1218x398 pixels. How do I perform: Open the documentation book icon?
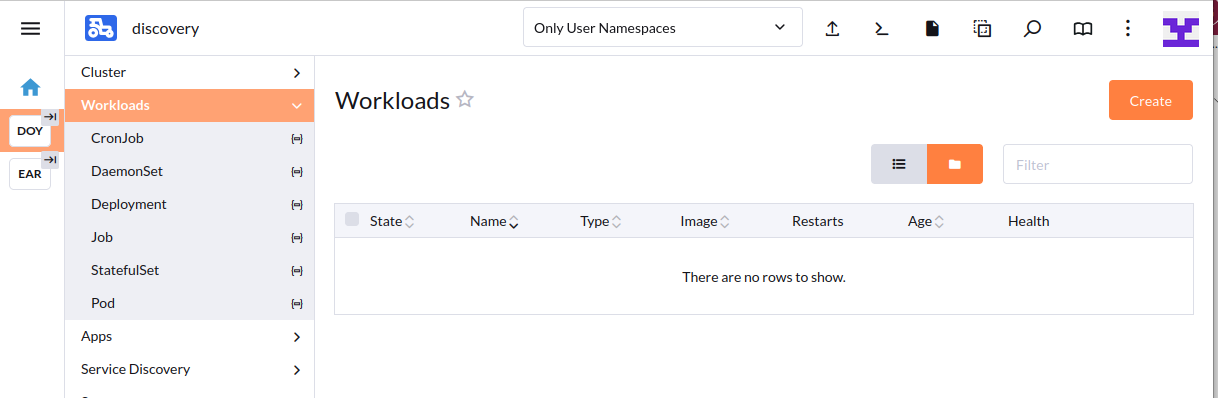(x=1083, y=29)
